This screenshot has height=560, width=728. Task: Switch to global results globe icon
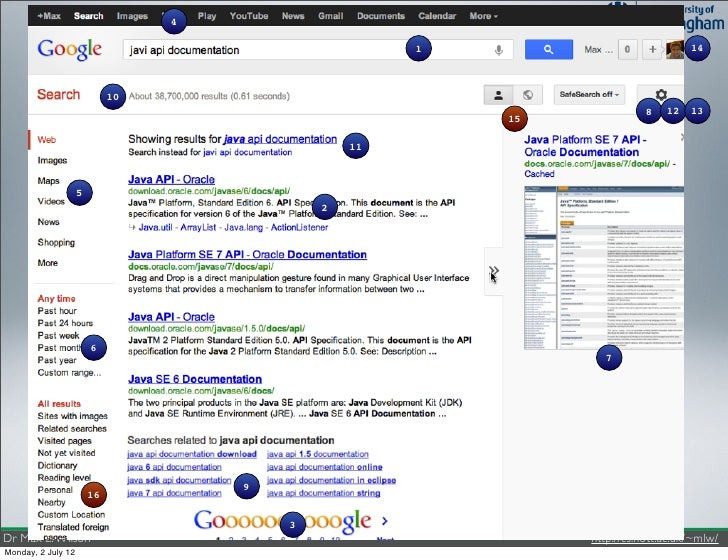tap(528, 95)
